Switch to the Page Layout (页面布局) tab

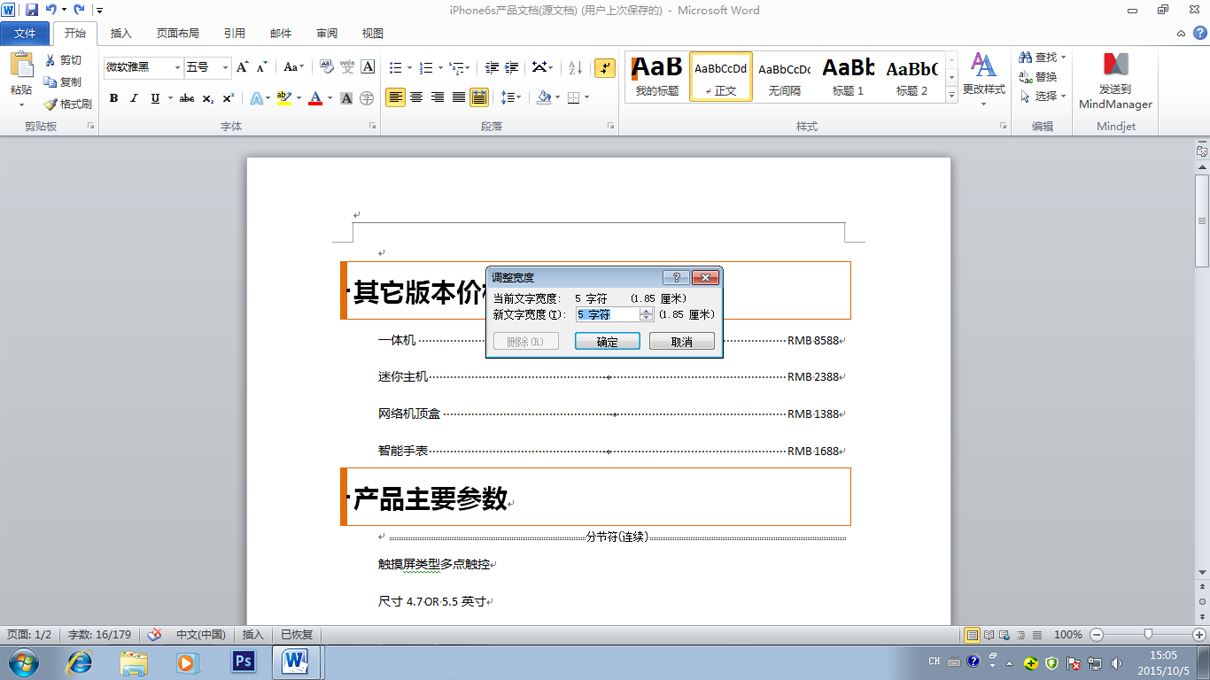click(x=177, y=33)
